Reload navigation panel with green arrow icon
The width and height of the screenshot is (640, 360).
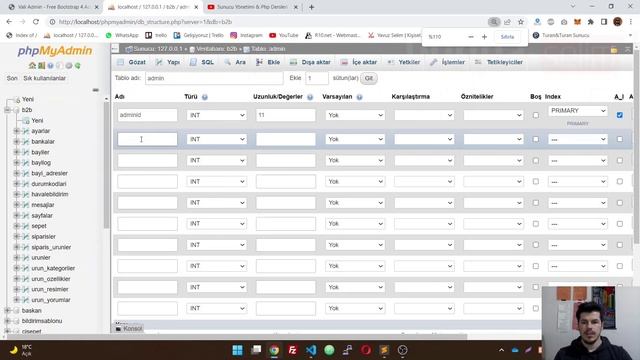78,65
